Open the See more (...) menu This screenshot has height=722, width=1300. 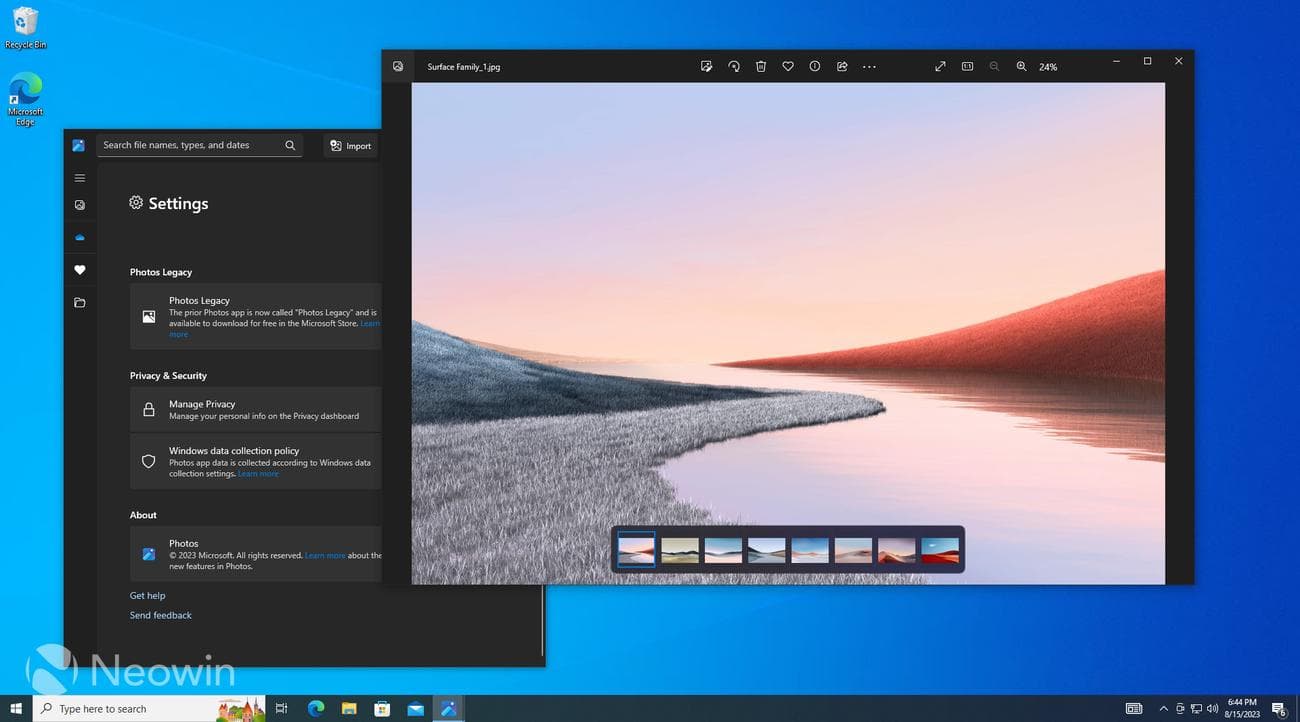point(868,66)
